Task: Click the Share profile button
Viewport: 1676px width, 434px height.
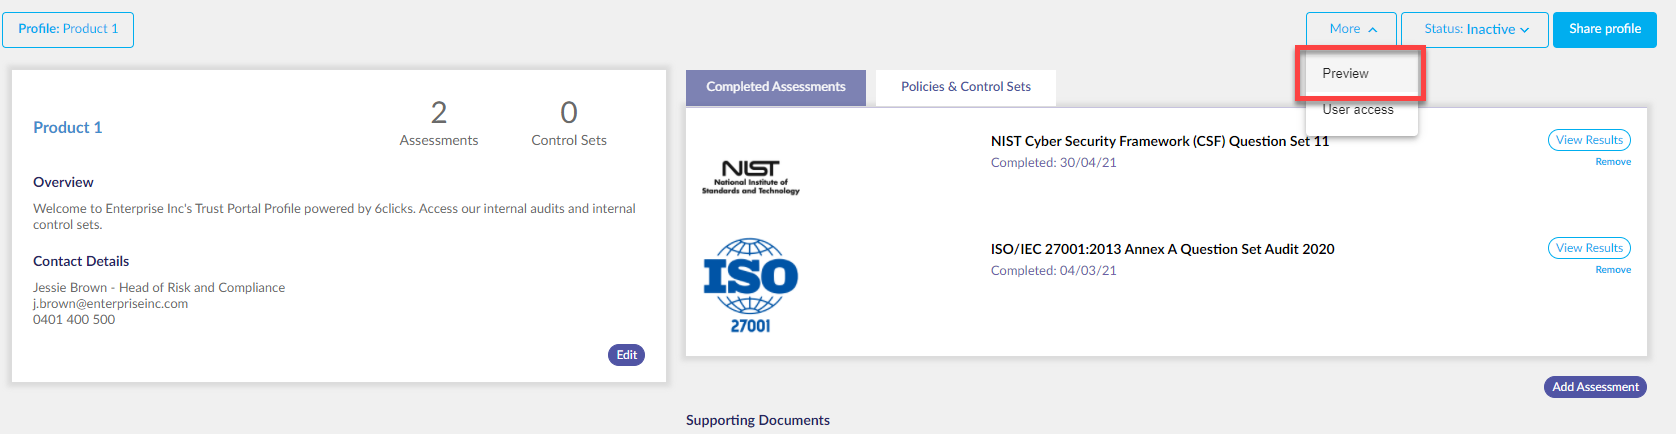Action: click(1604, 30)
